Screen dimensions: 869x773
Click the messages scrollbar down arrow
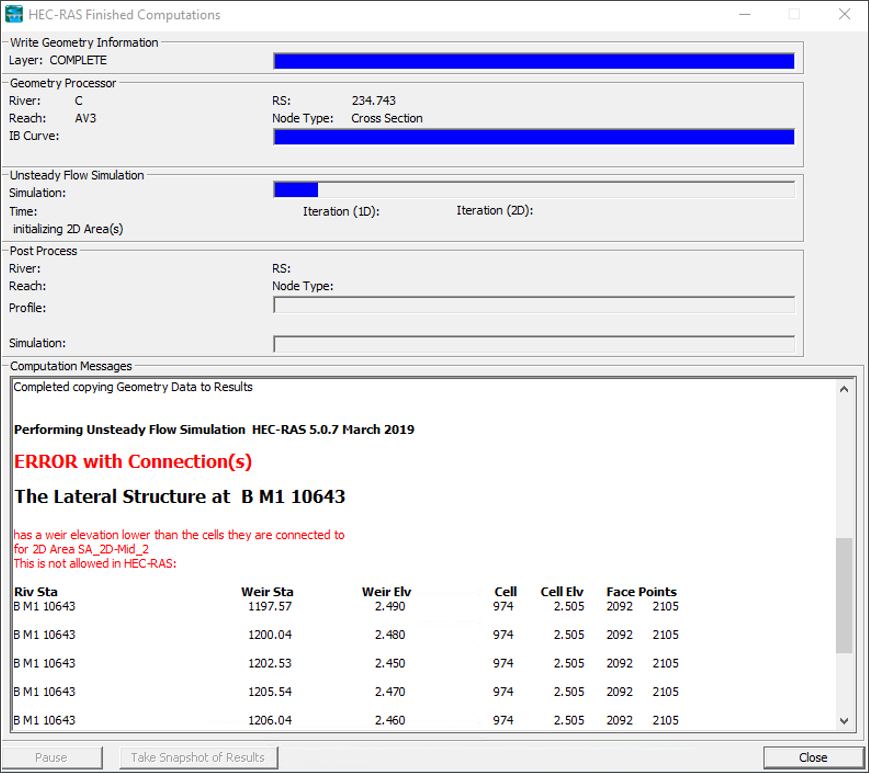pos(845,720)
